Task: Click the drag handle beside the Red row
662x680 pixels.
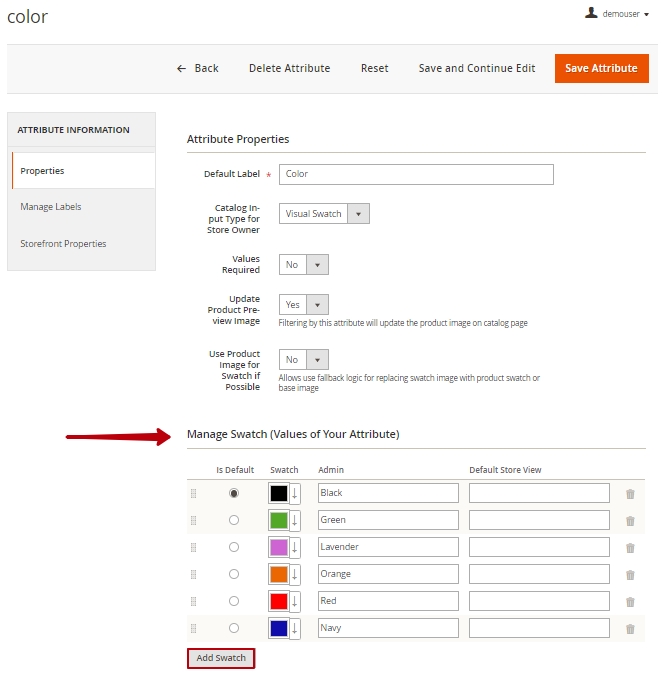Action: (x=194, y=601)
